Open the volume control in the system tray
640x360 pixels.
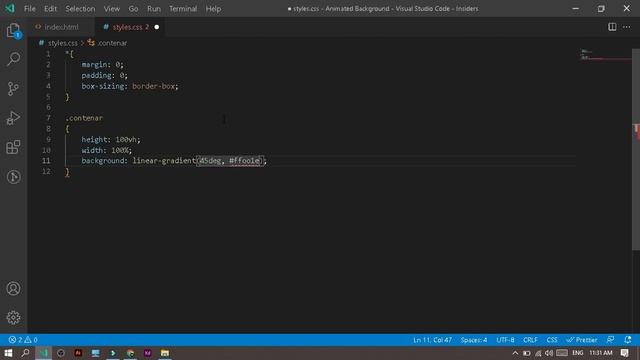(549, 353)
